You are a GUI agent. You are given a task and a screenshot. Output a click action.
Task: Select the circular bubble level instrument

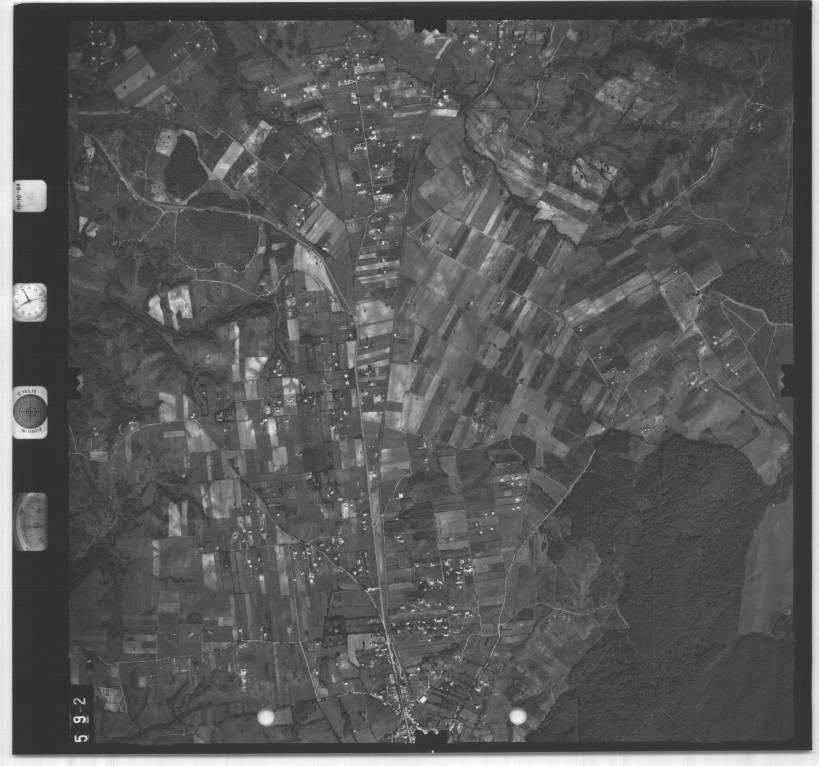coord(30,411)
